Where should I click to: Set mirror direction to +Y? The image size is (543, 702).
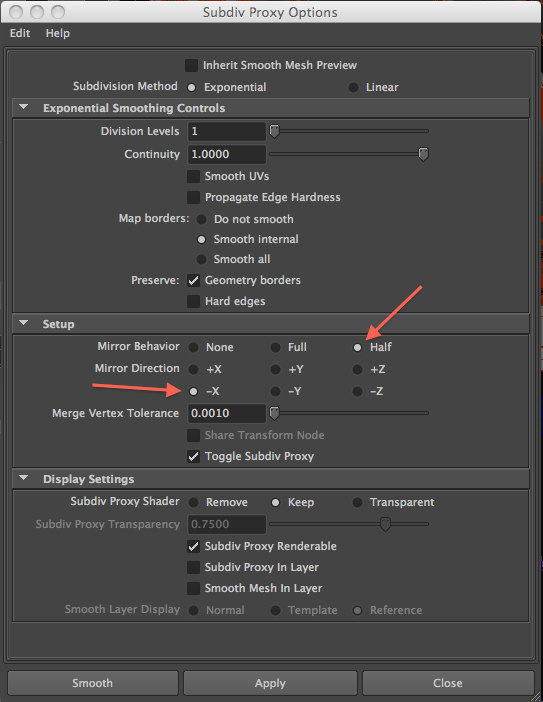[275, 369]
